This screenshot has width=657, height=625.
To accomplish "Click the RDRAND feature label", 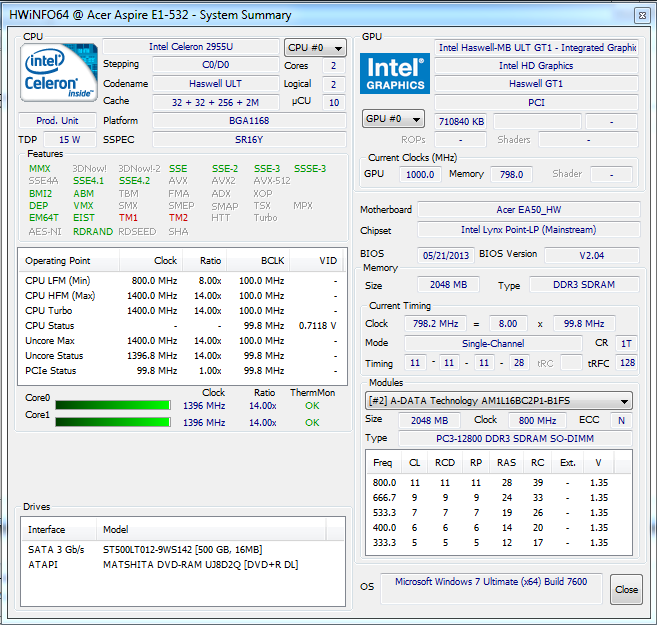I will pyautogui.click(x=93, y=232).
